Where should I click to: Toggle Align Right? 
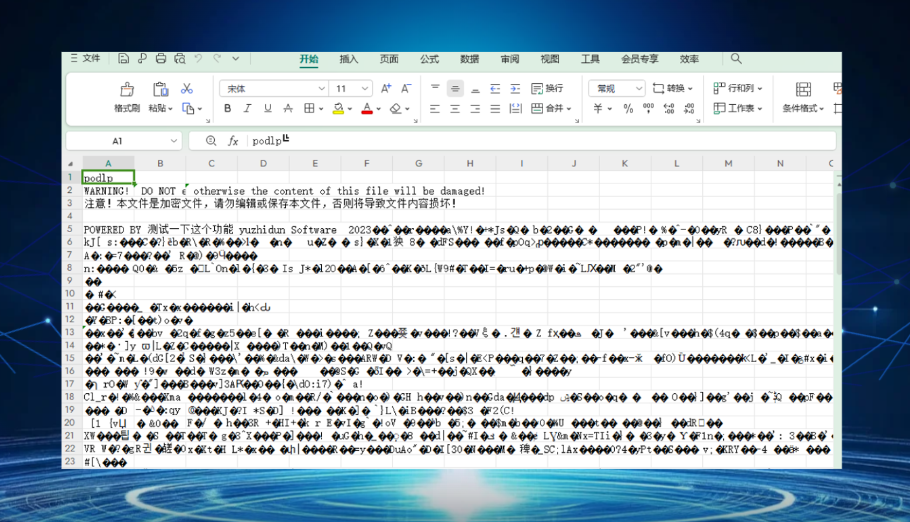475,109
